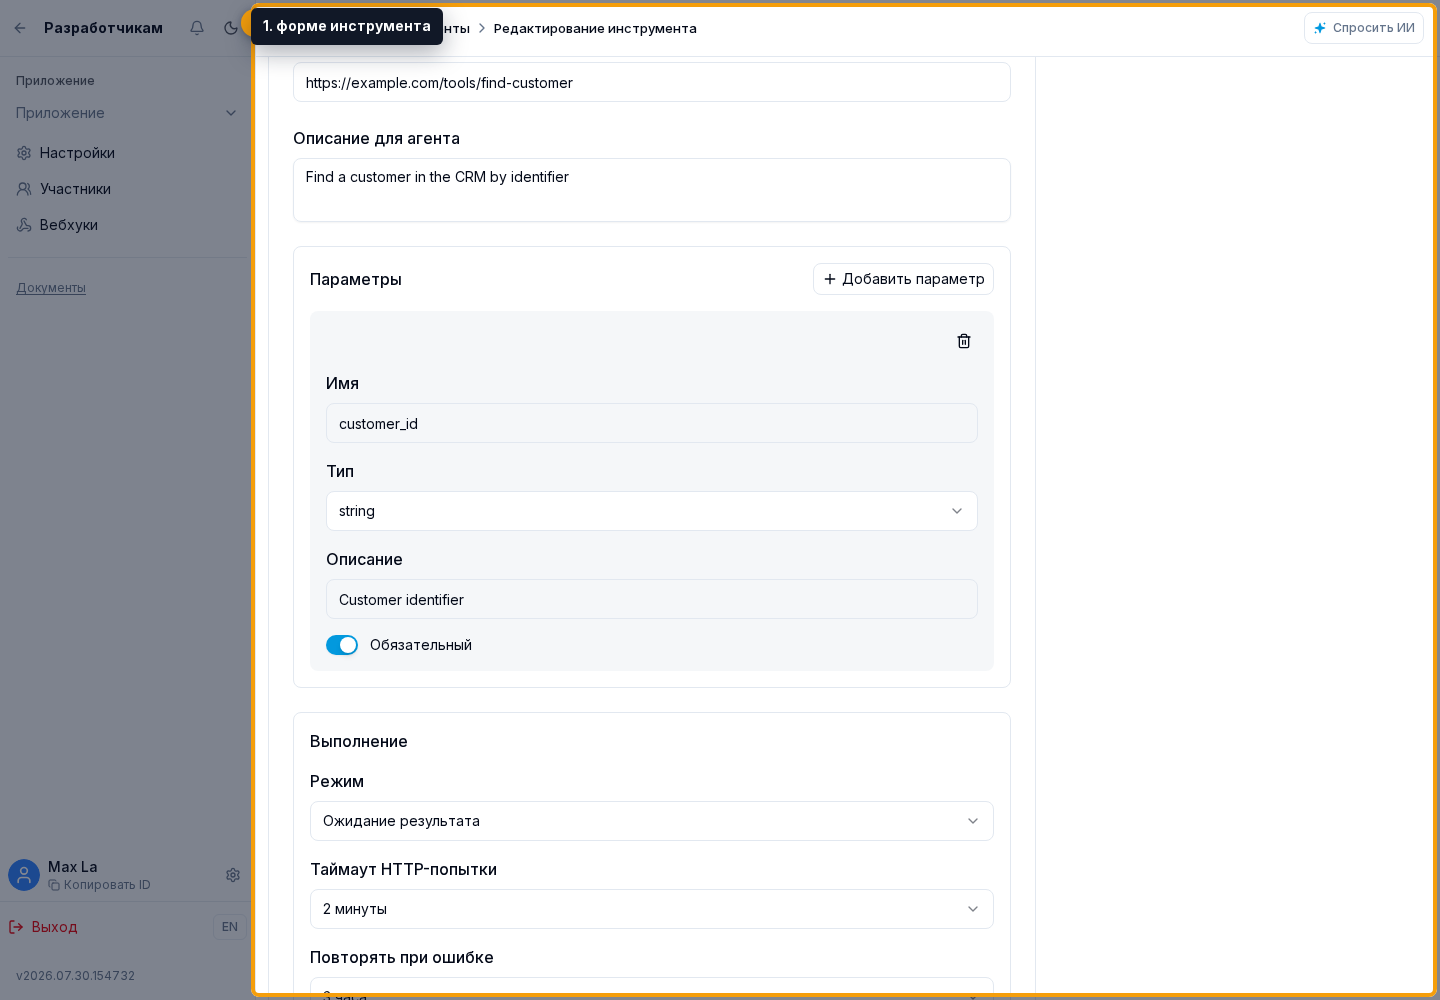Click the Описание для агента text area

click(652, 190)
